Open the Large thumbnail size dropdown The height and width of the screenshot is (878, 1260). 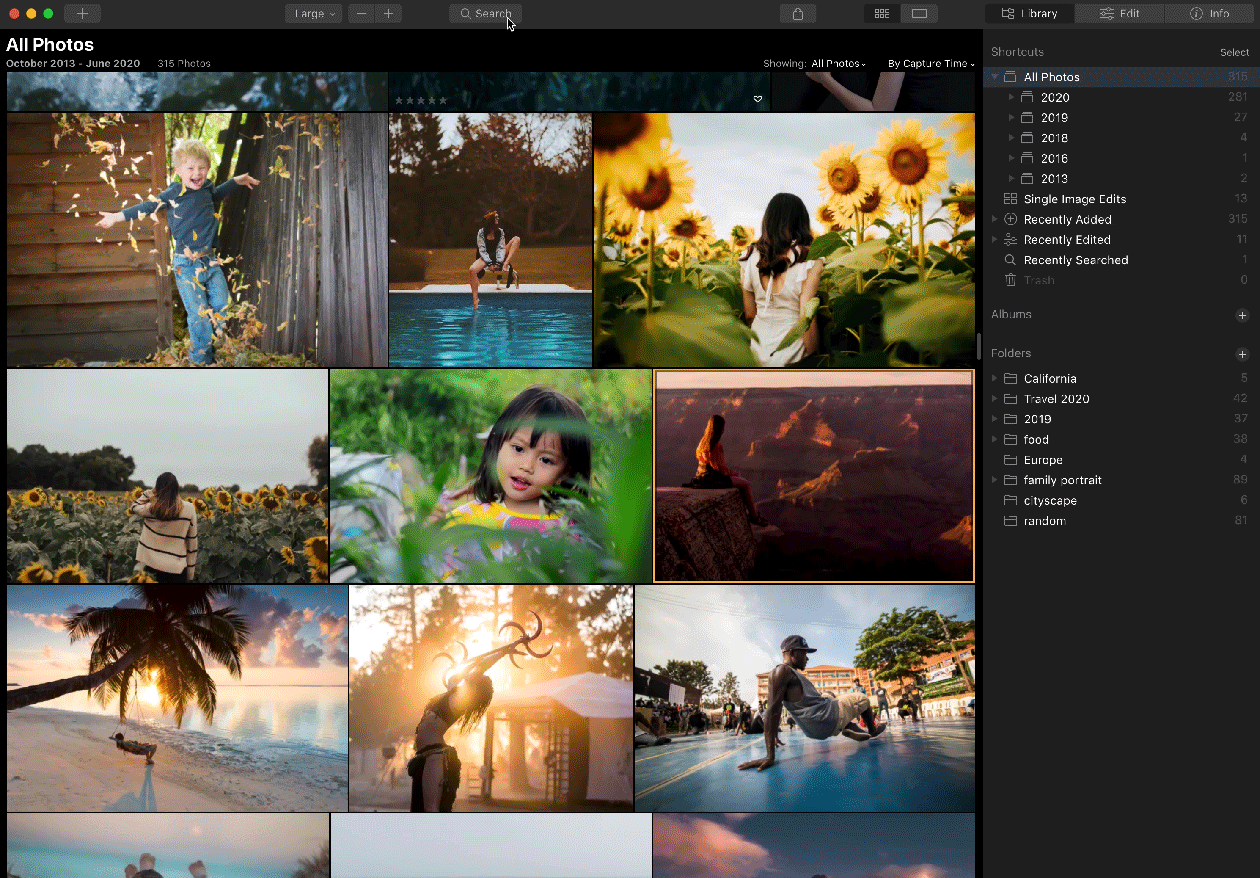pyautogui.click(x=314, y=14)
